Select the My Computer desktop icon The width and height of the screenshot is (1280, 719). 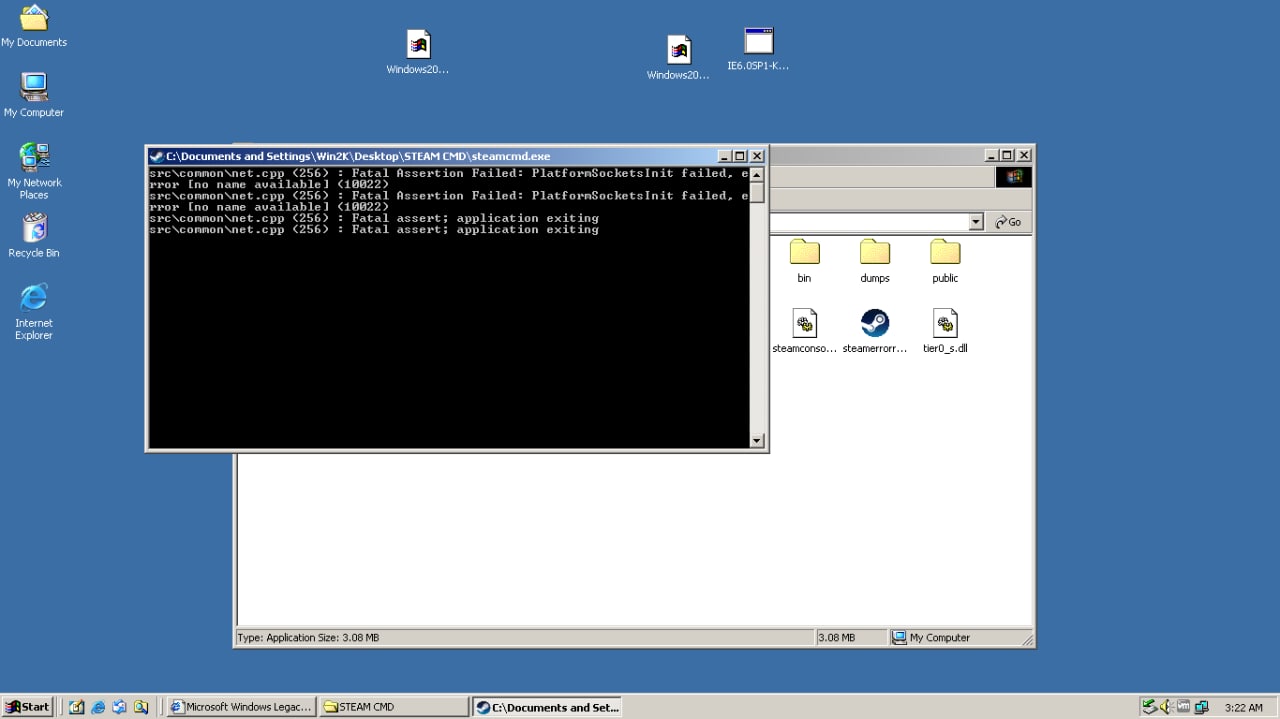(x=34, y=96)
